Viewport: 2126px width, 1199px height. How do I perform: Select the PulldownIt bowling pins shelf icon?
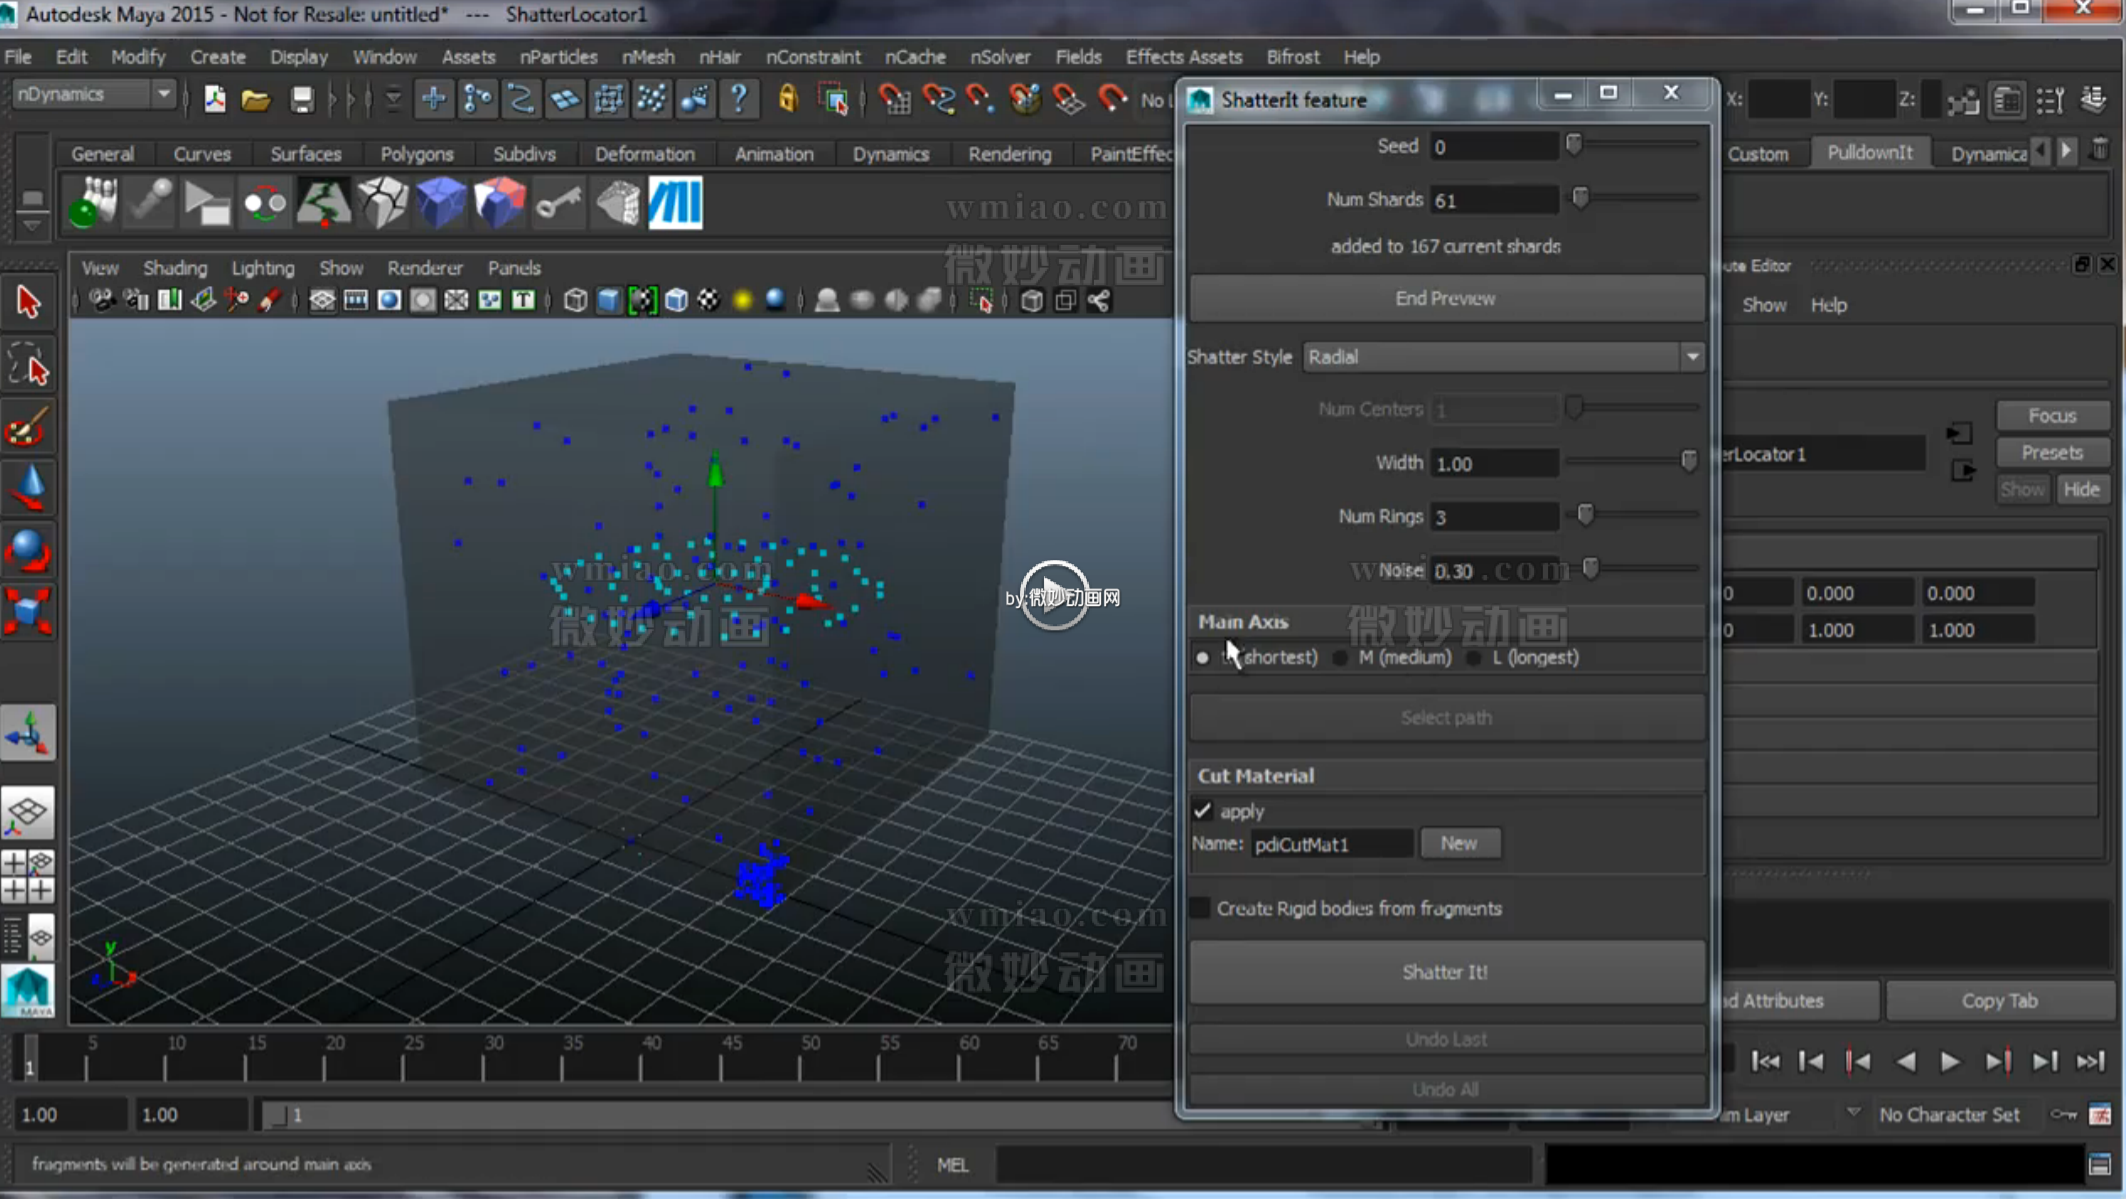tap(90, 202)
